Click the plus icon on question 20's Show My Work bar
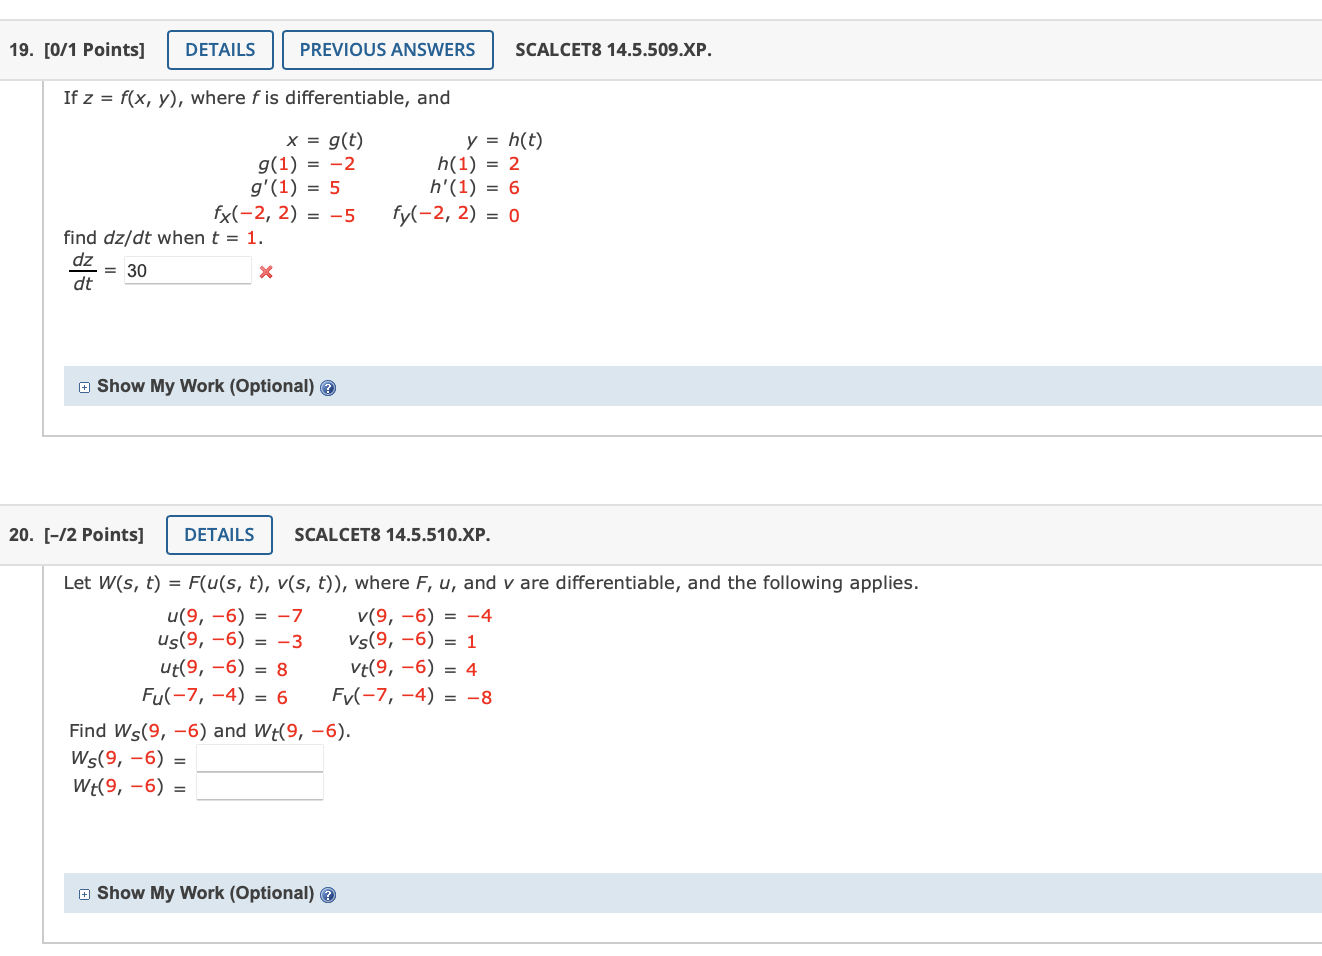The height and width of the screenshot is (956, 1322). pos(85,893)
